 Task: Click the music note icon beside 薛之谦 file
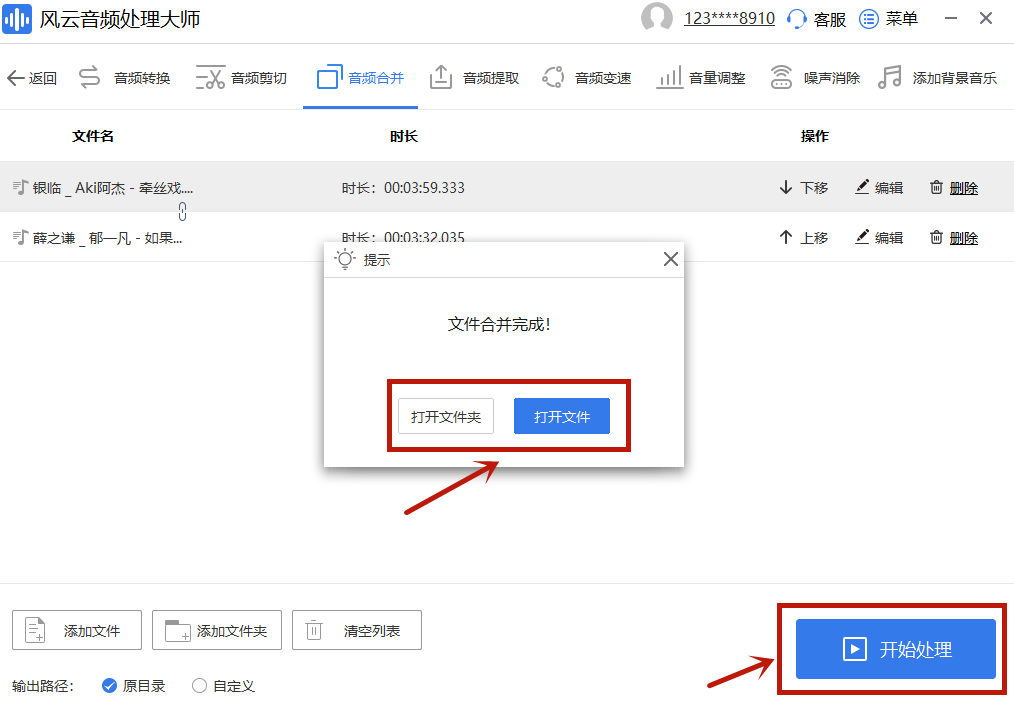[x=21, y=237]
